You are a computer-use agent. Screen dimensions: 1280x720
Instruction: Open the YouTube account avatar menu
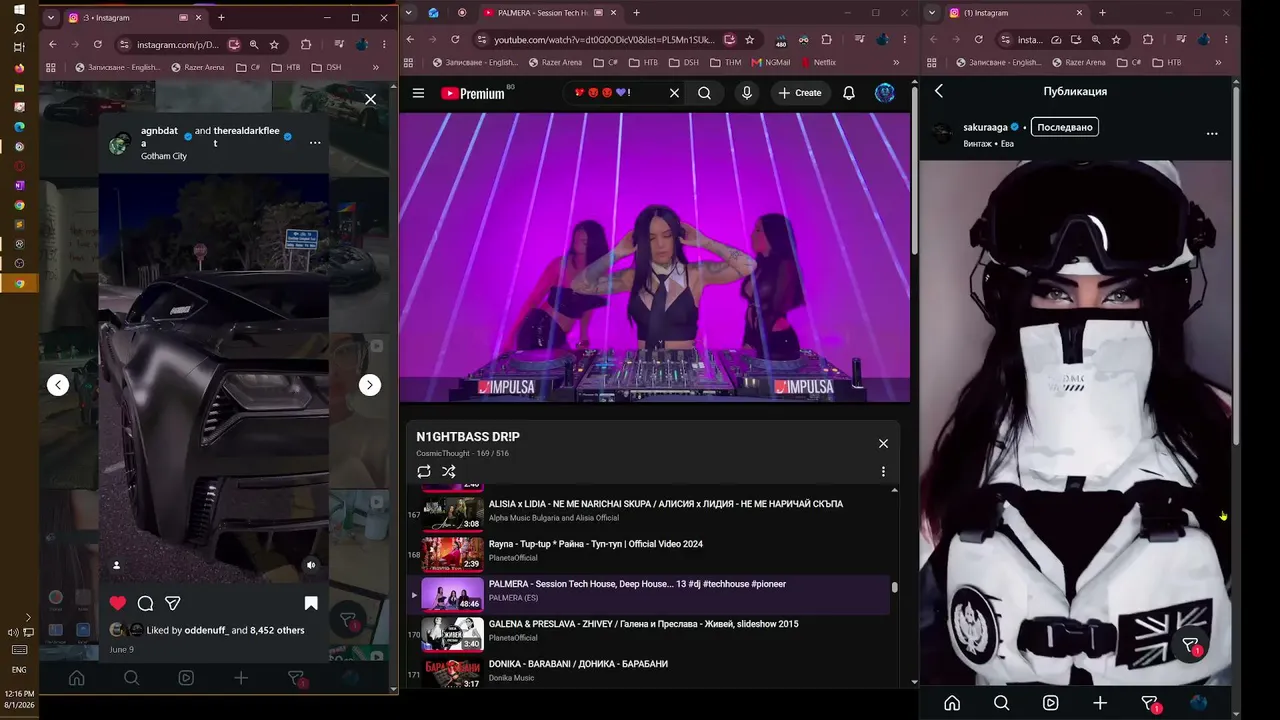(x=885, y=93)
